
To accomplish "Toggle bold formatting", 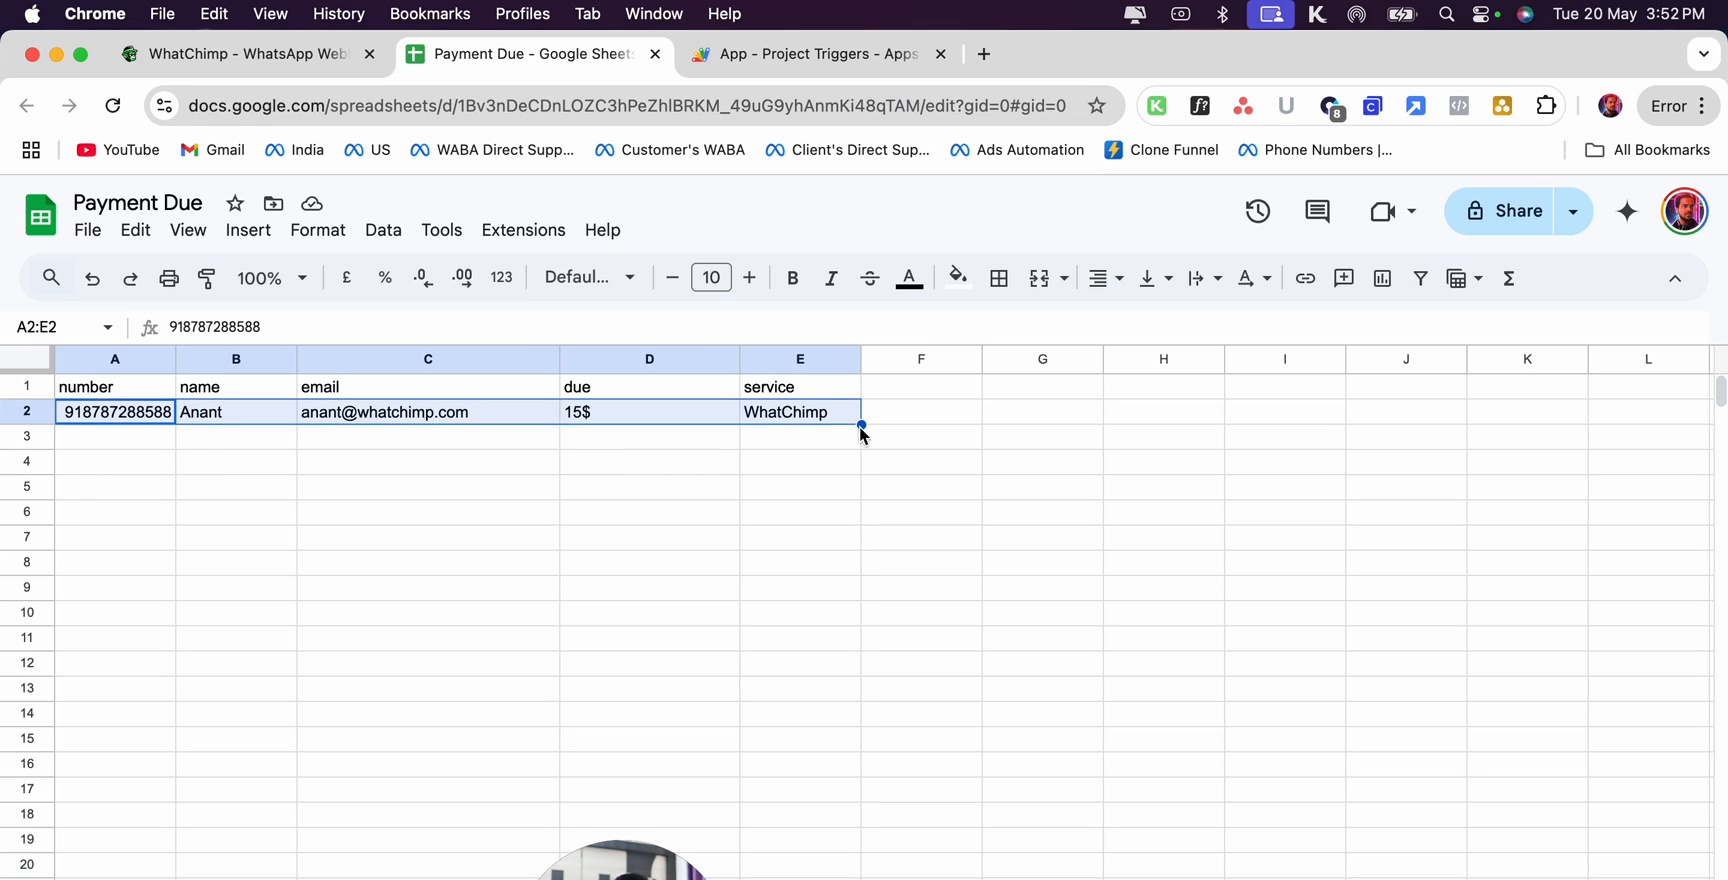I will [x=792, y=278].
